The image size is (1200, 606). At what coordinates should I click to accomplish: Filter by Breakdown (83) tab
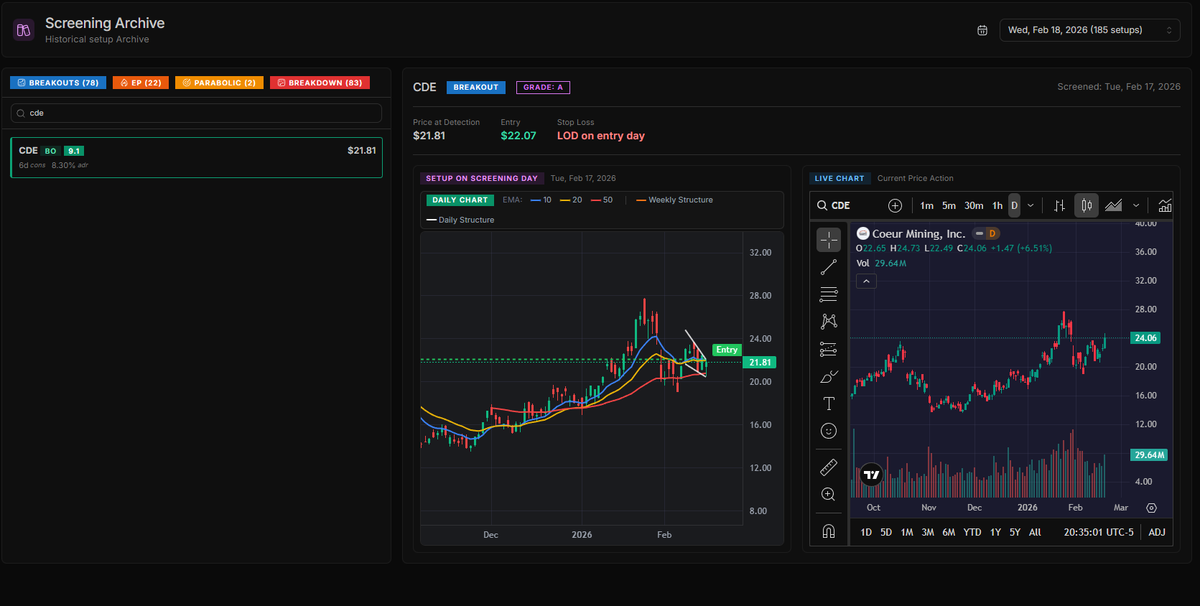point(320,82)
